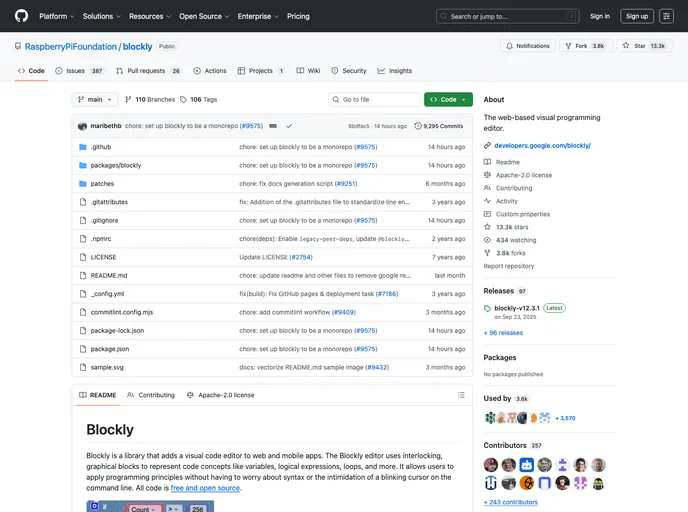
Task: Expand commit message ellipsis button
Action: point(273,126)
